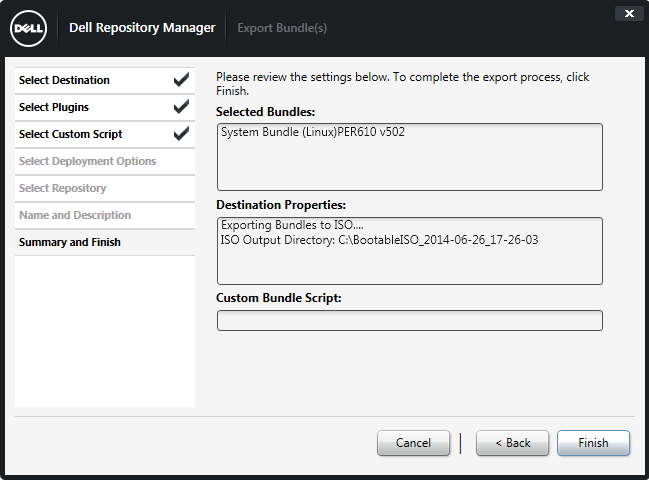Click the ISO Output Directory path line
The height and width of the screenshot is (480, 649).
[379, 240]
